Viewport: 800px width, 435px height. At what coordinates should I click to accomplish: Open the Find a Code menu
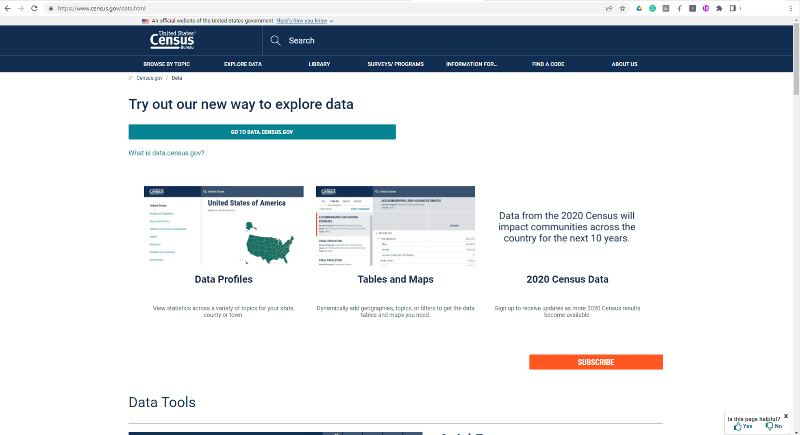click(x=548, y=64)
